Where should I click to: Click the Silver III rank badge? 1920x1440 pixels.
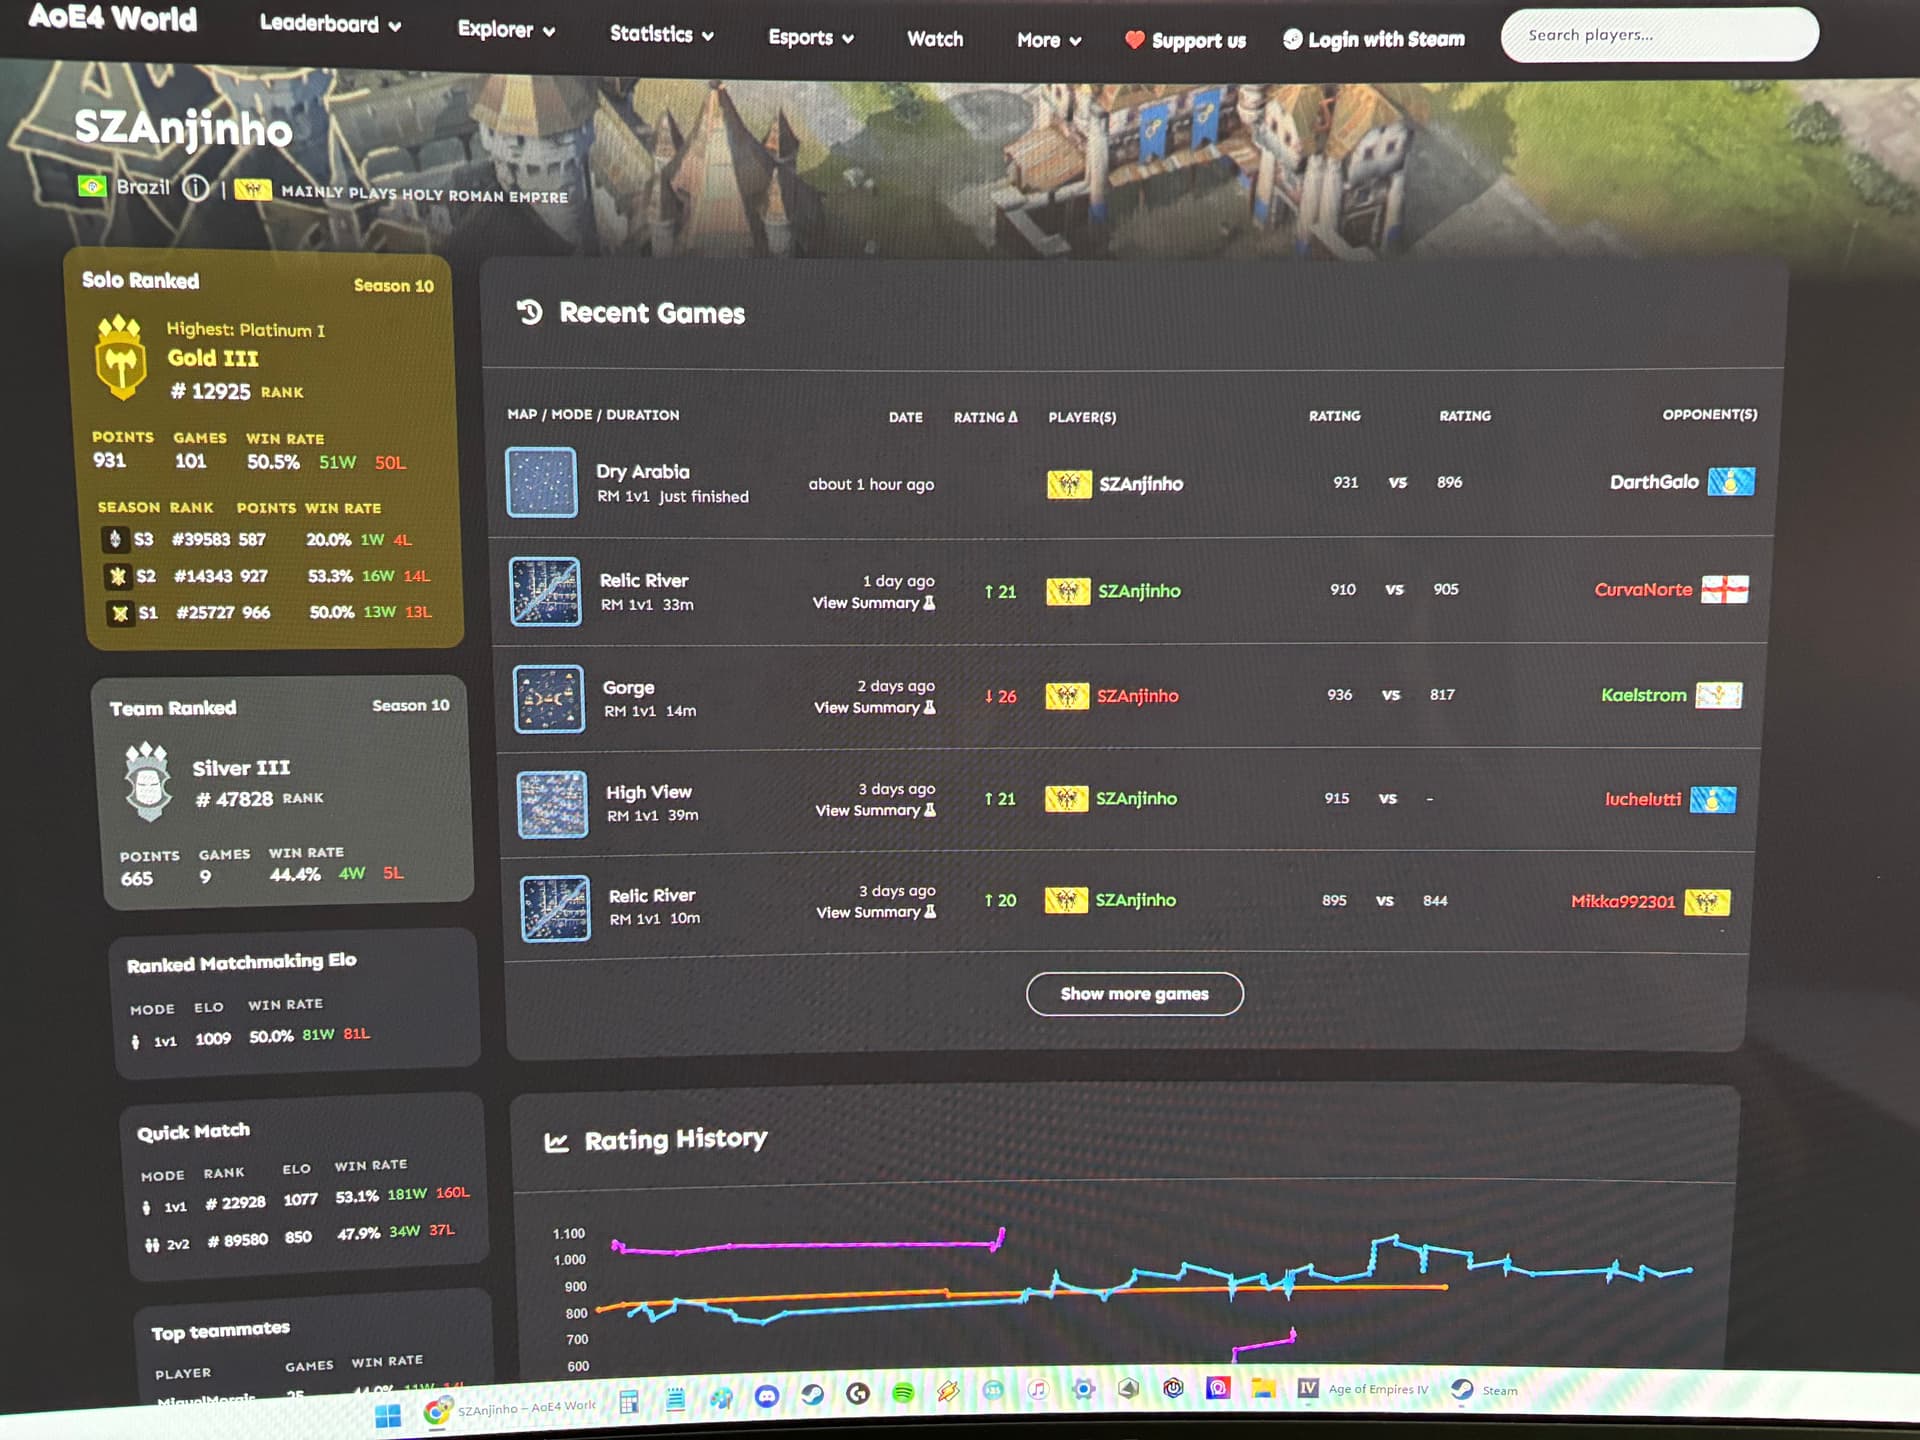click(148, 781)
